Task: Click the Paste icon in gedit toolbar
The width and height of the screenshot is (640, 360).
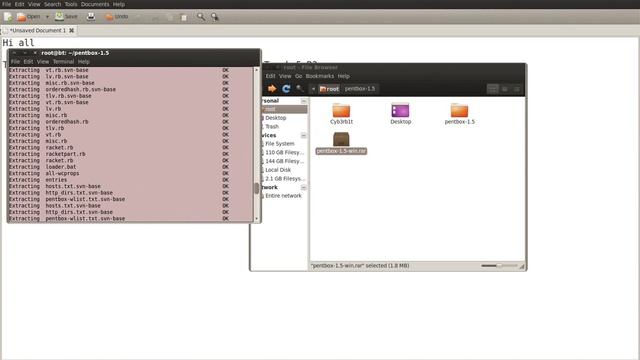Action: (184, 17)
